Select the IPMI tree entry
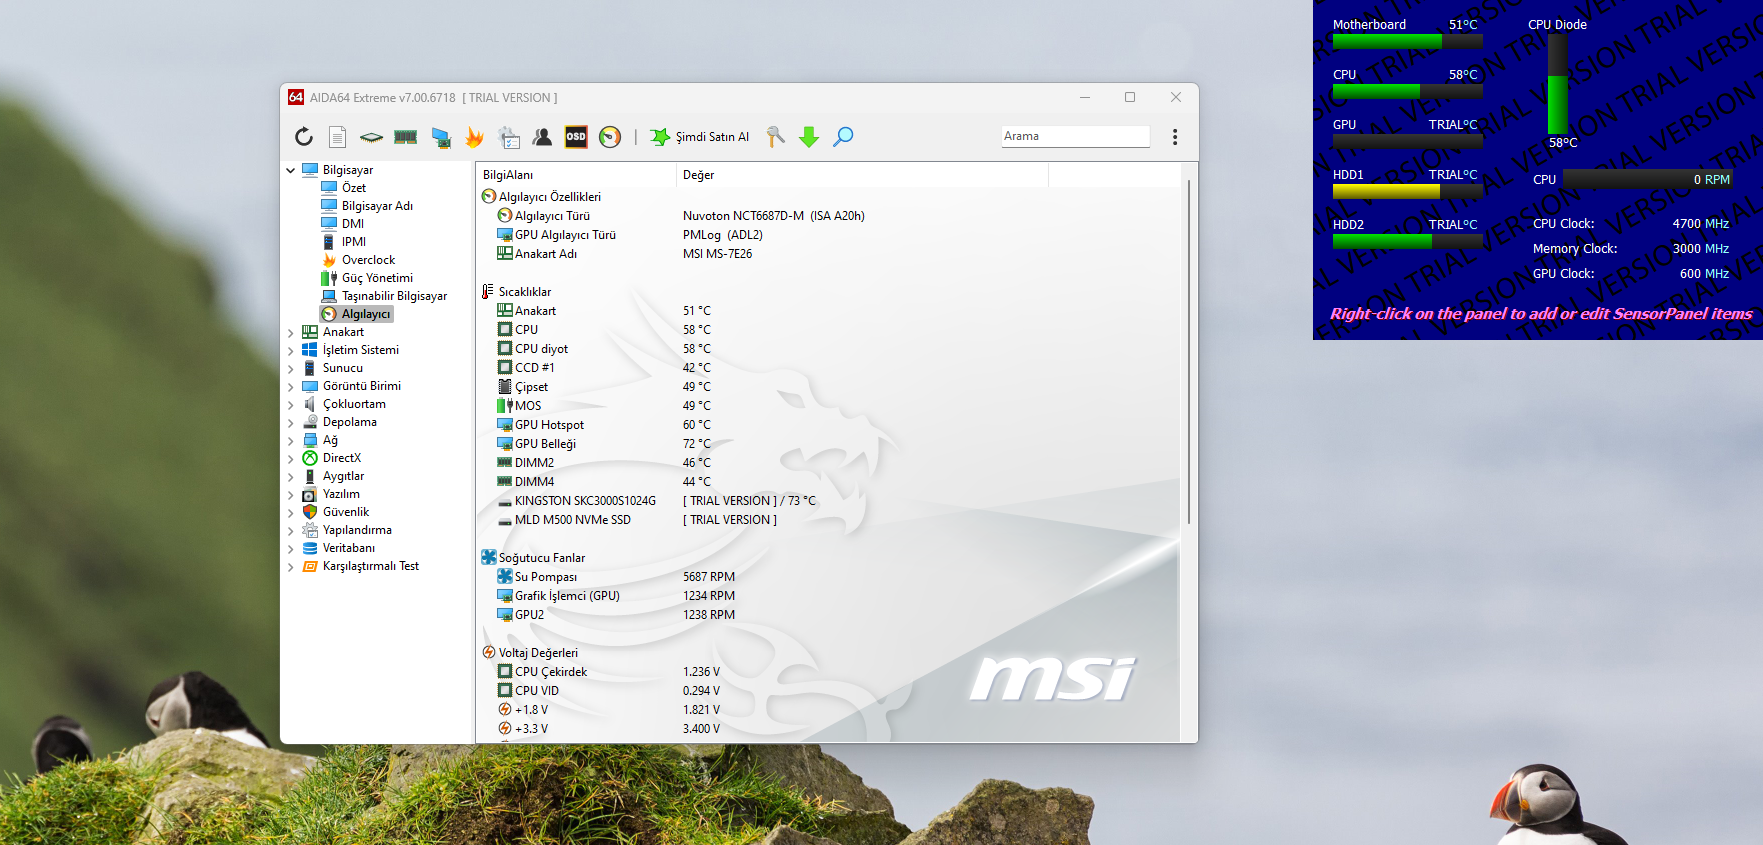The width and height of the screenshot is (1763, 845). (x=353, y=242)
